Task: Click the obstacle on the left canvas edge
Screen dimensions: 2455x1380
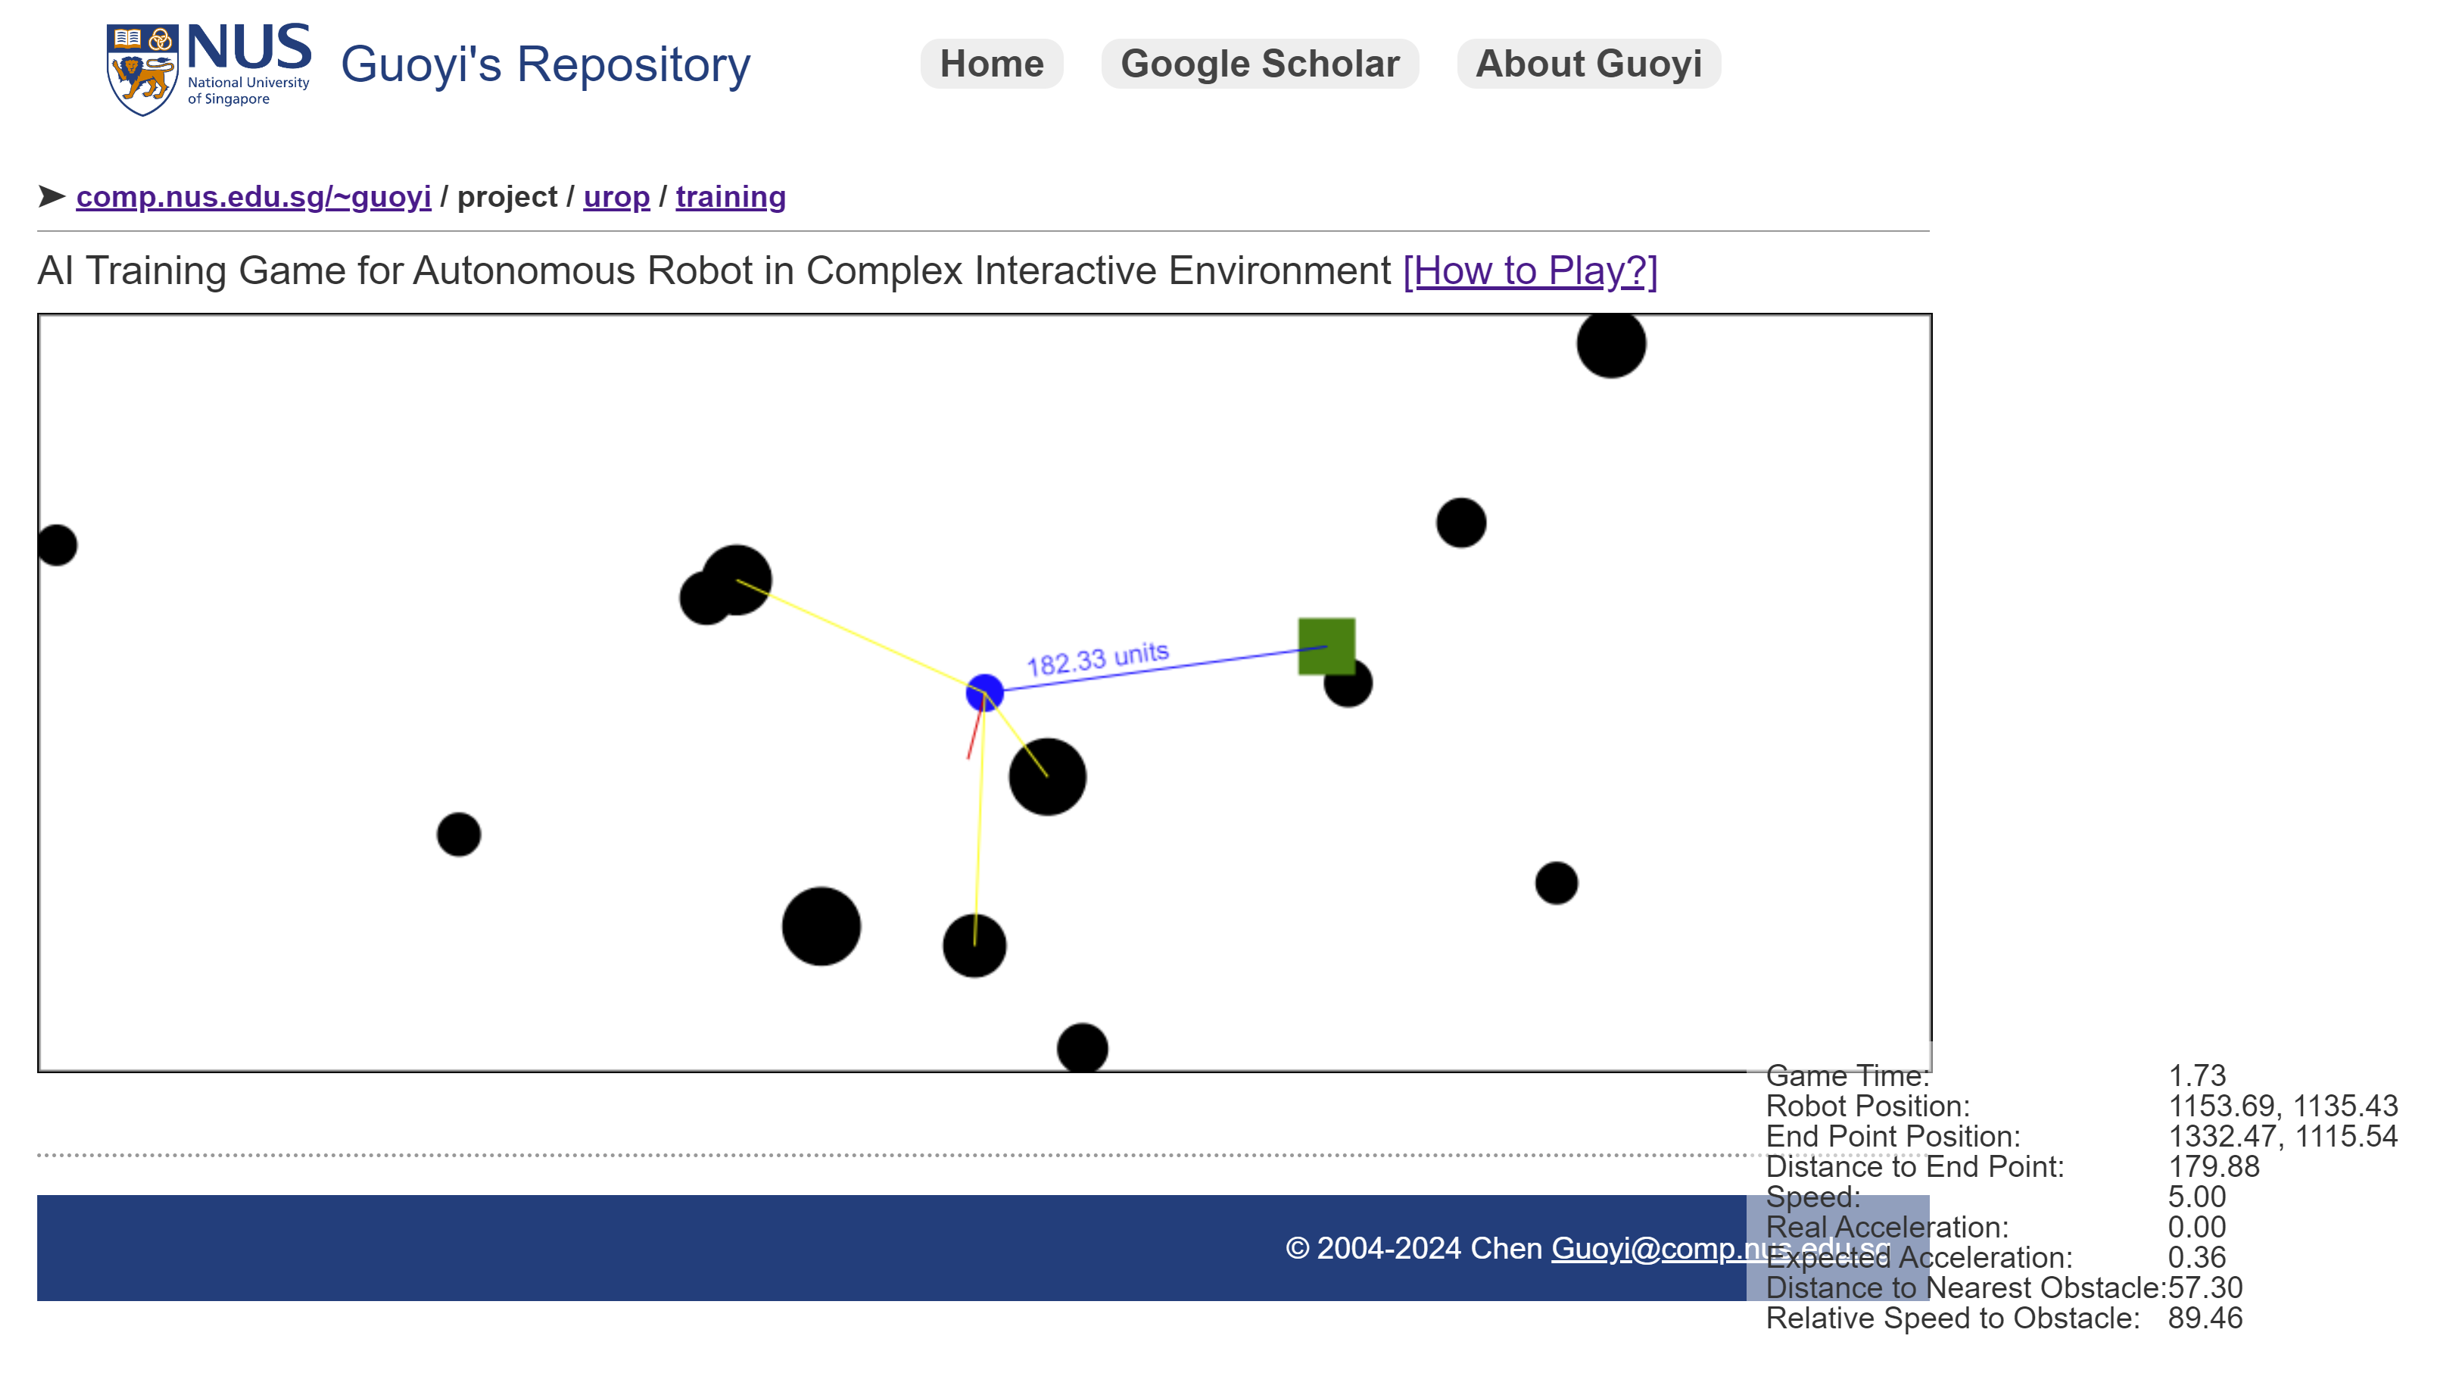Action: pos(57,545)
